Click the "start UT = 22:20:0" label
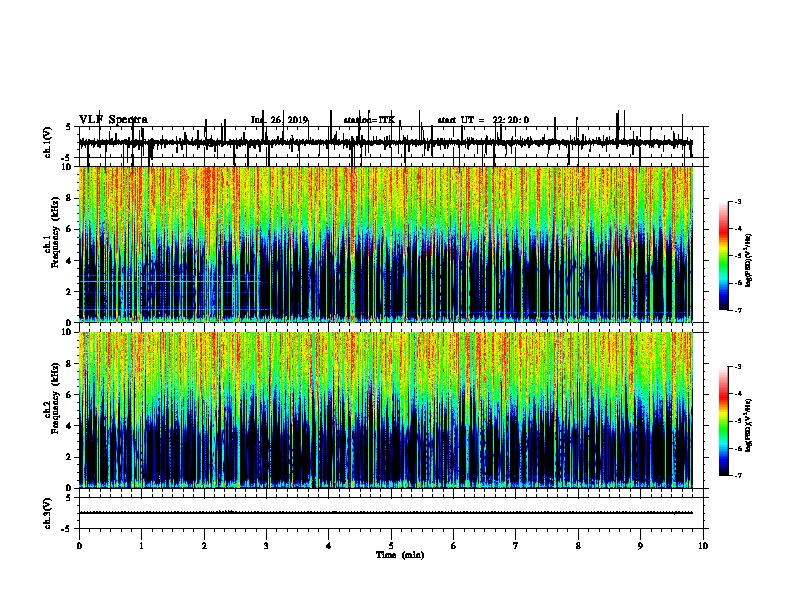The image size is (792, 612). pyautogui.click(x=483, y=120)
